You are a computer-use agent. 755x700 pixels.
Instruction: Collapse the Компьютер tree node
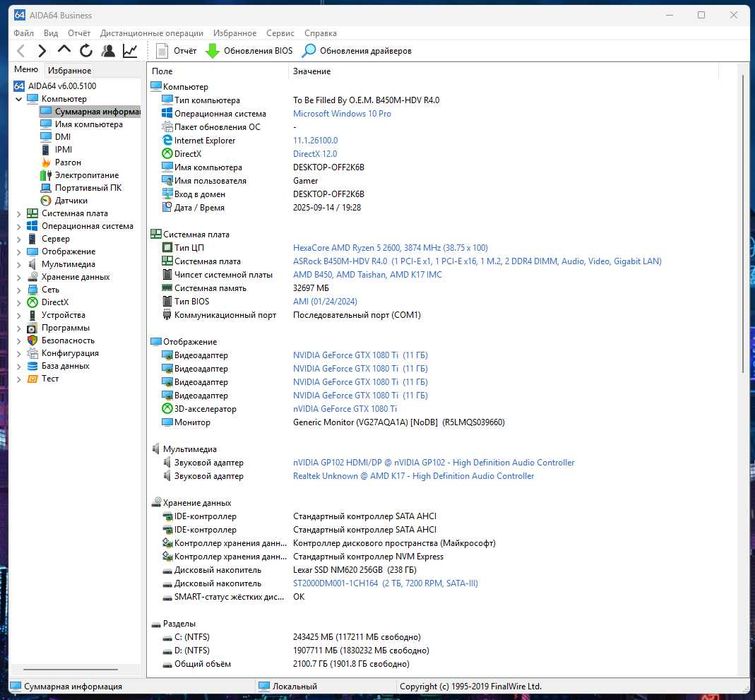click(x=18, y=99)
